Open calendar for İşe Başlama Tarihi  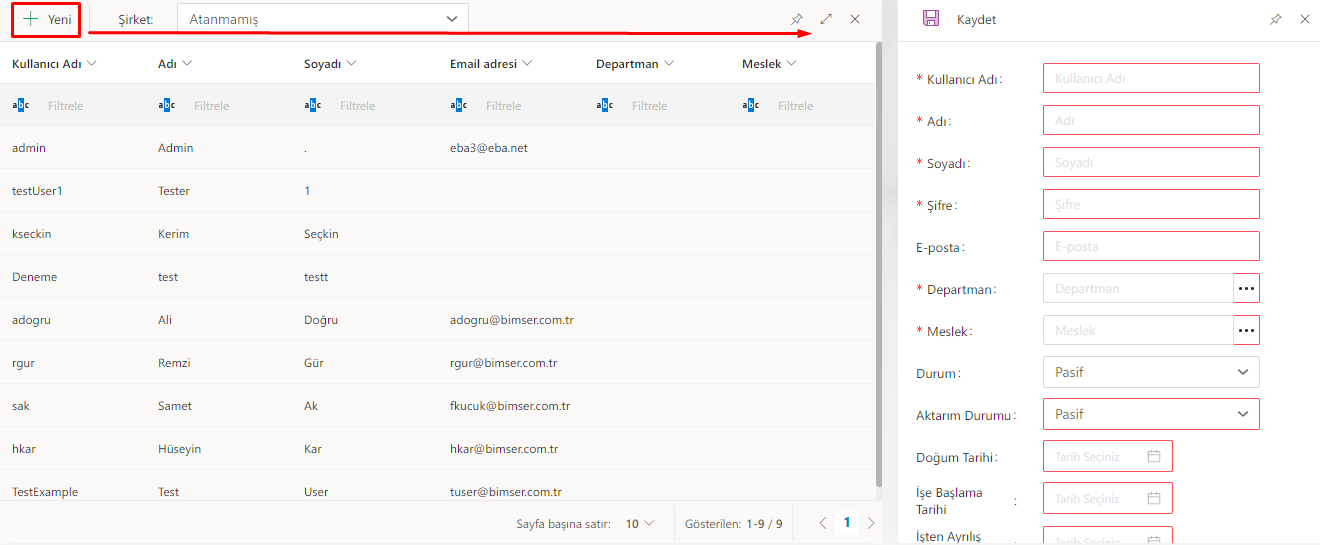click(x=1153, y=498)
